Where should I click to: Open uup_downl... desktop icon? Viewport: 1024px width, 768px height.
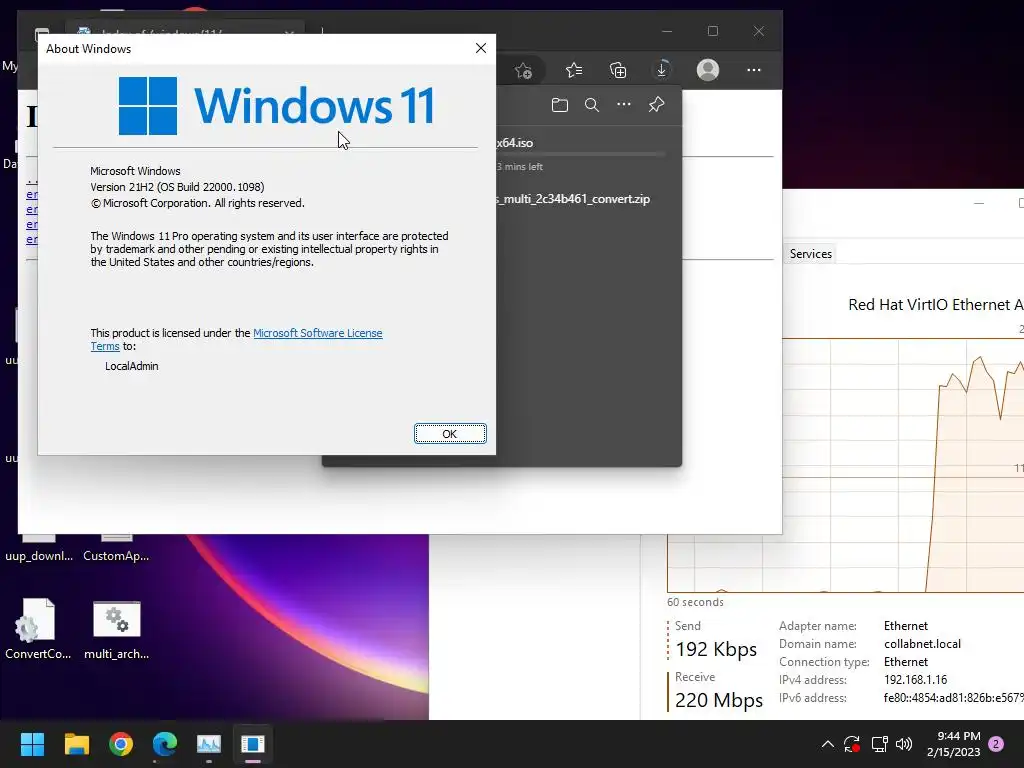click(39, 547)
